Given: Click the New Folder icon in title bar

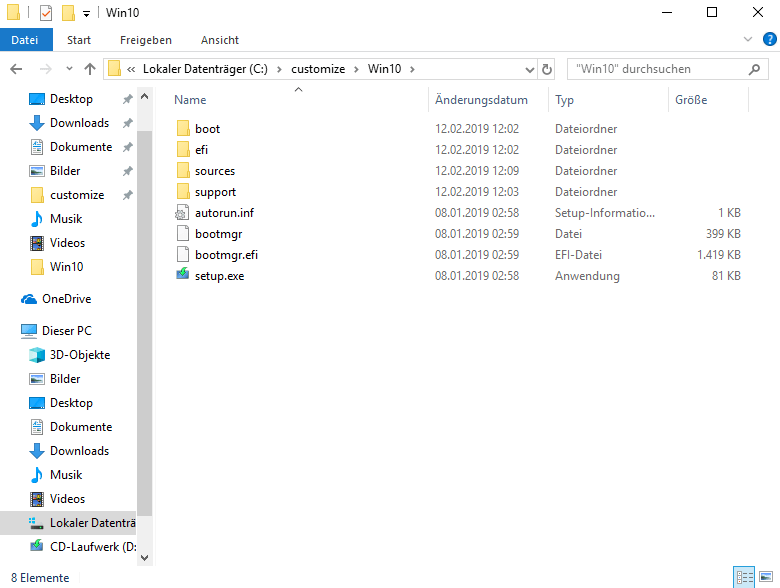Looking at the screenshot, I should click(x=68, y=12).
